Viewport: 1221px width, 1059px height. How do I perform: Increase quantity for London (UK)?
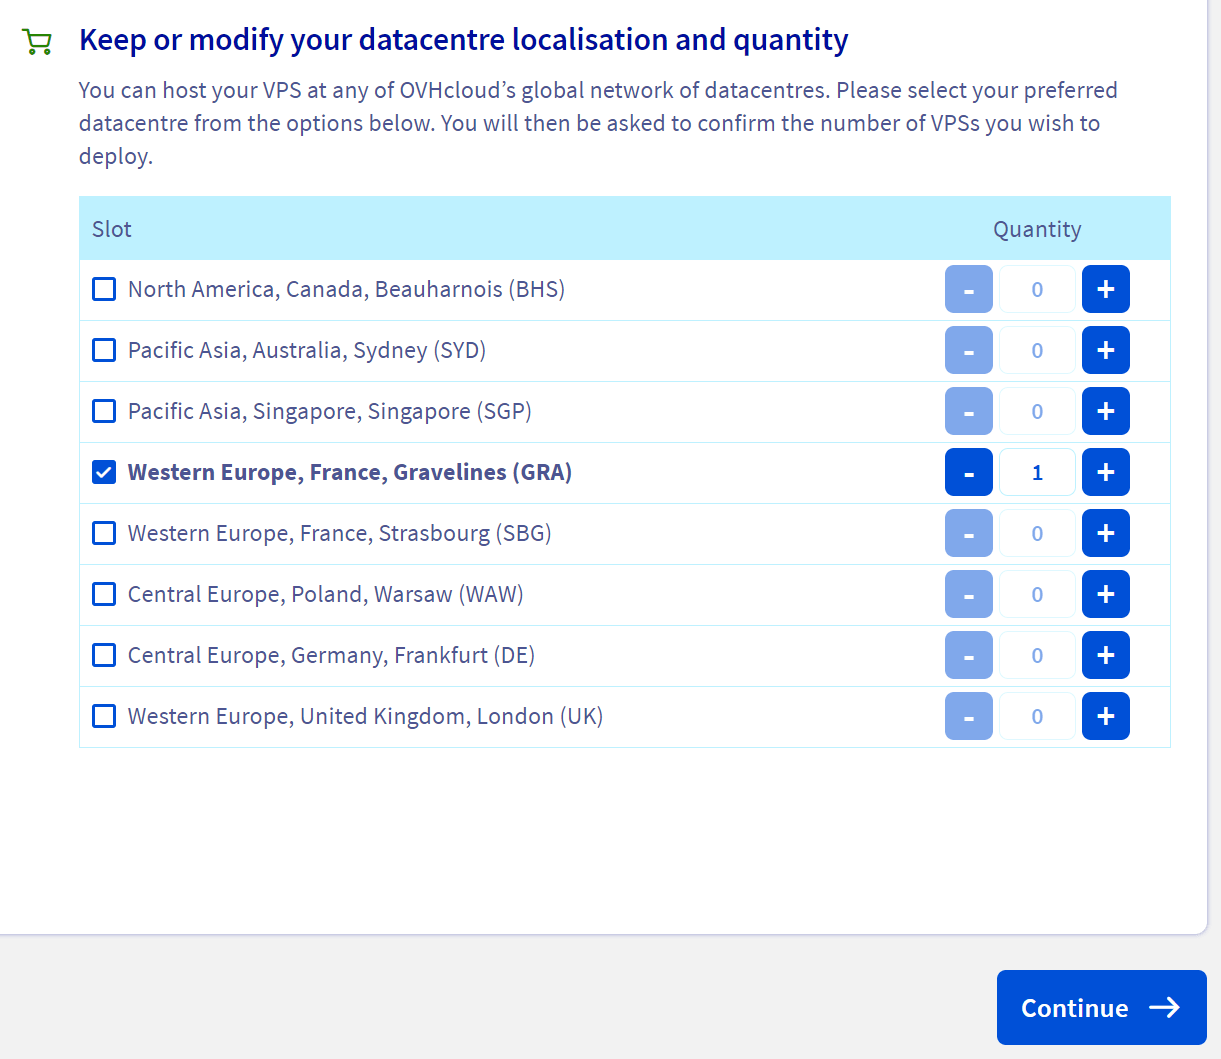[x=1106, y=716]
